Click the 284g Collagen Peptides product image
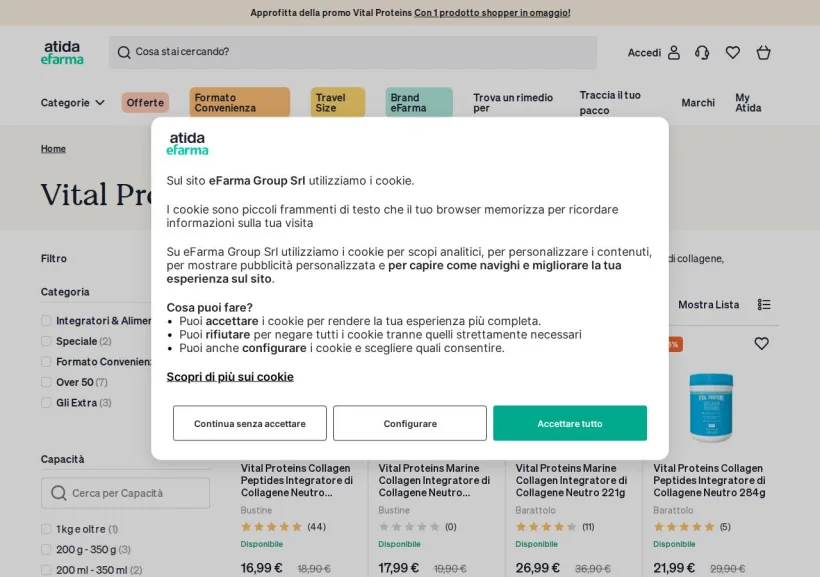This screenshot has height=577, width=820. pyautogui.click(x=711, y=408)
